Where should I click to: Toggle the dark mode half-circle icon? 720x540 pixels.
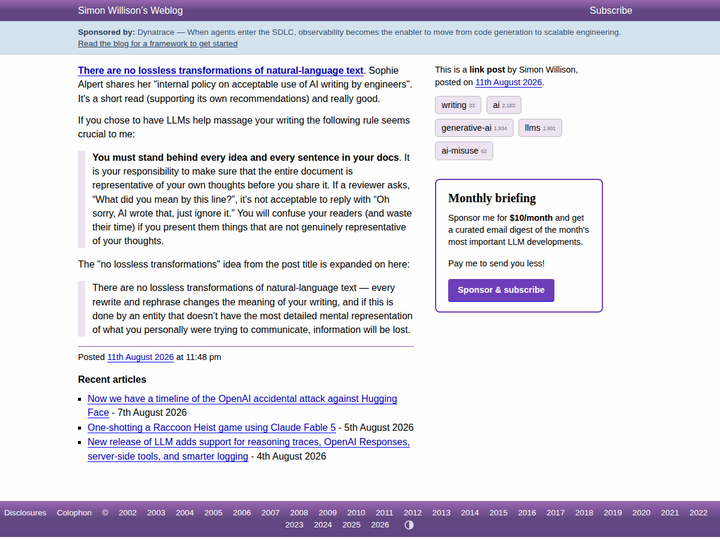pos(409,525)
